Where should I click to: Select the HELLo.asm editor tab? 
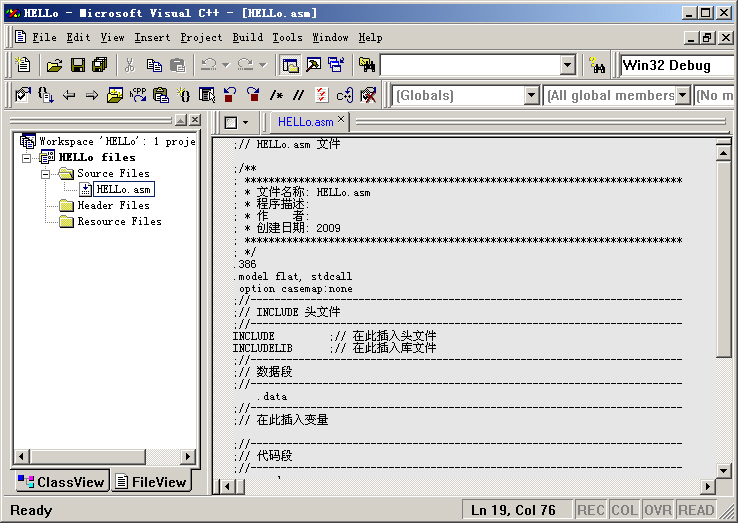click(305, 122)
